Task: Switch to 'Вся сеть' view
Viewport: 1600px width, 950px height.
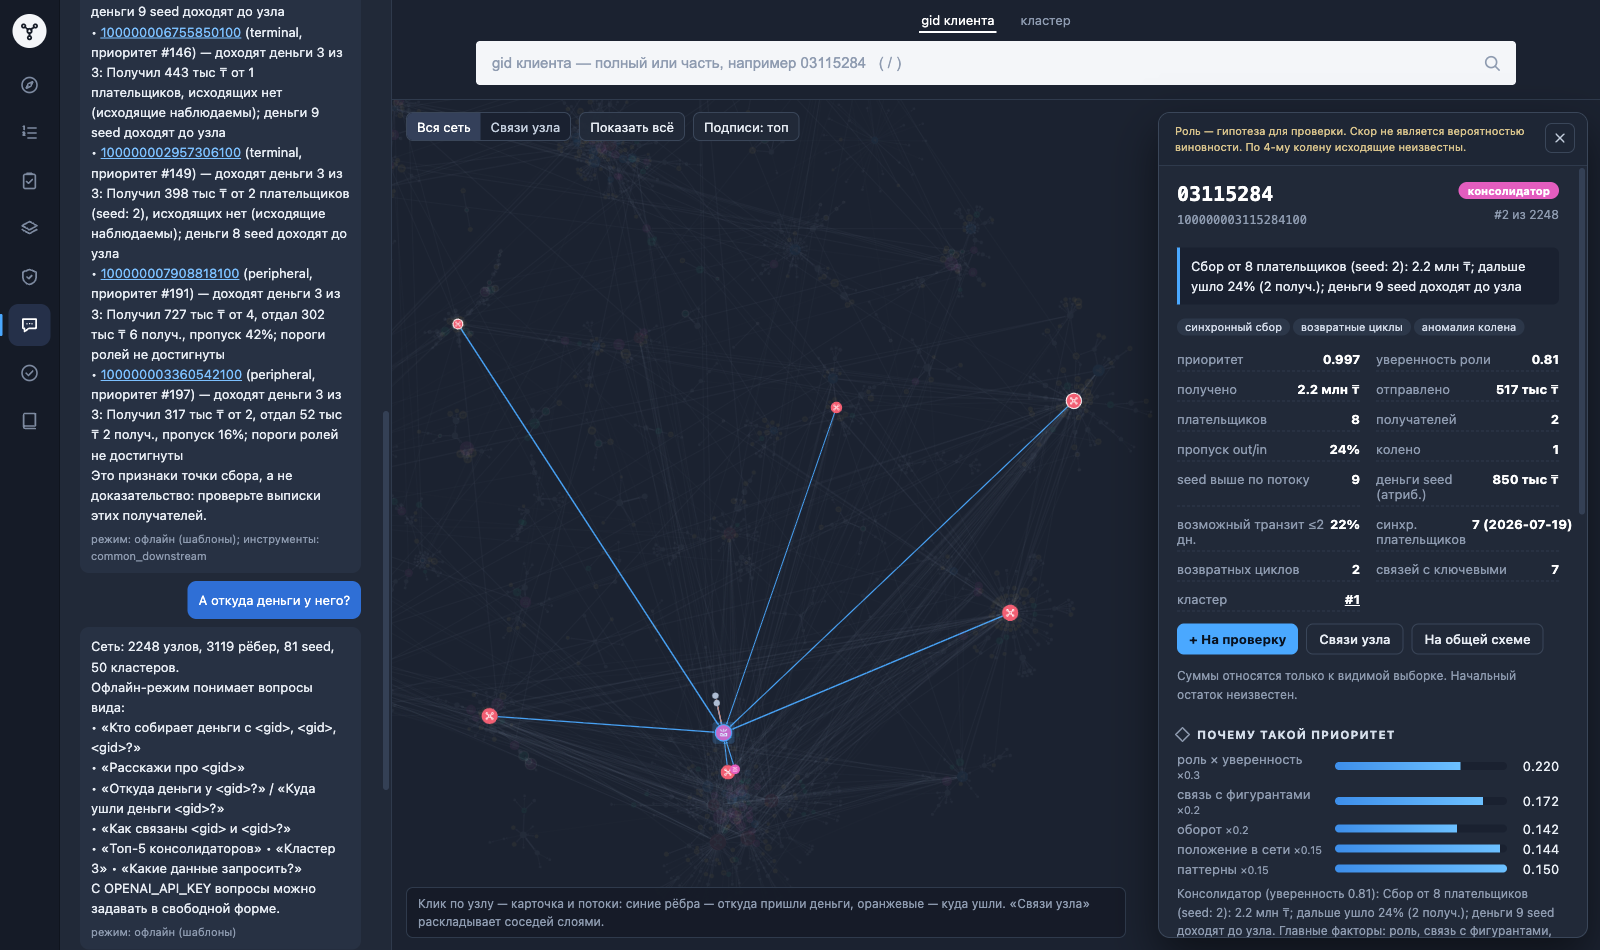Action: point(444,127)
